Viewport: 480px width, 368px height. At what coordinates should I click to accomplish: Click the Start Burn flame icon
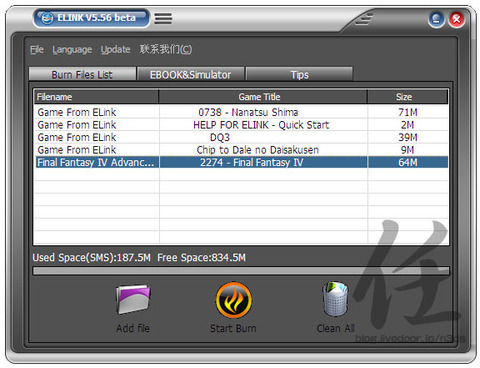(x=234, y=301)
